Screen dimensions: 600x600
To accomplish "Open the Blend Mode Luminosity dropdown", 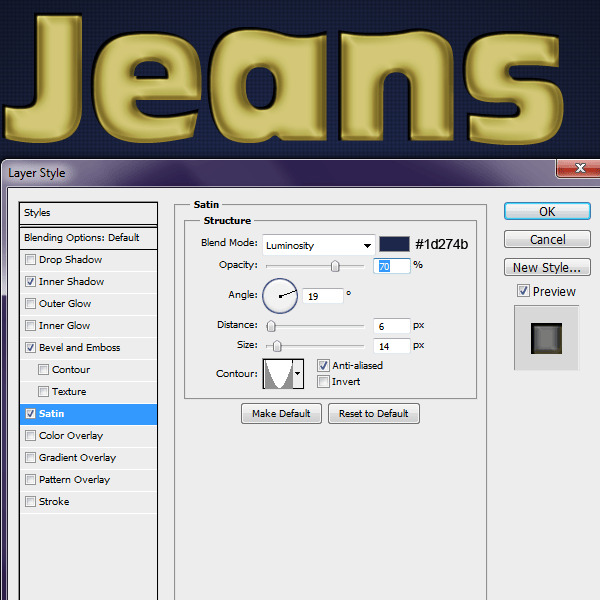I will click(318, 245).
